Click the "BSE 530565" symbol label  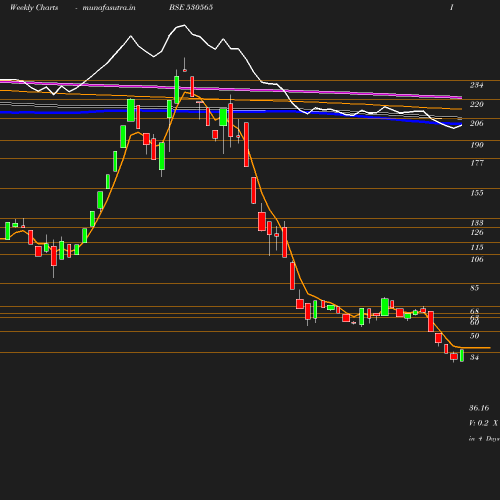coord(191,7)
